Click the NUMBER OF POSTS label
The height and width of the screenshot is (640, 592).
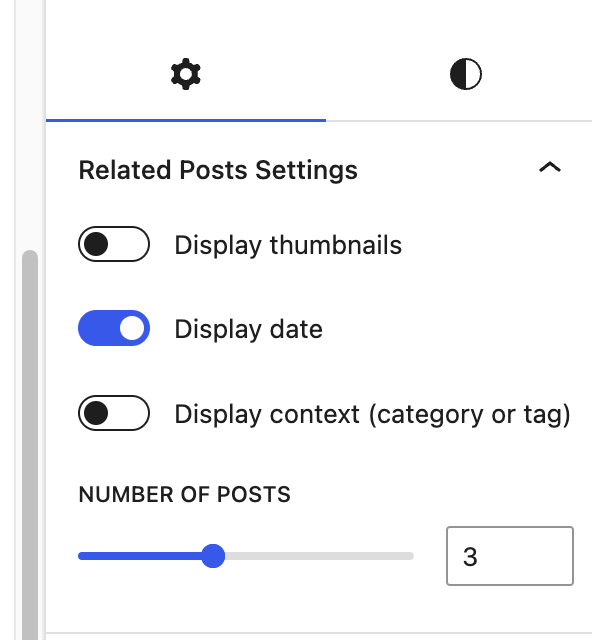(185, 495)
